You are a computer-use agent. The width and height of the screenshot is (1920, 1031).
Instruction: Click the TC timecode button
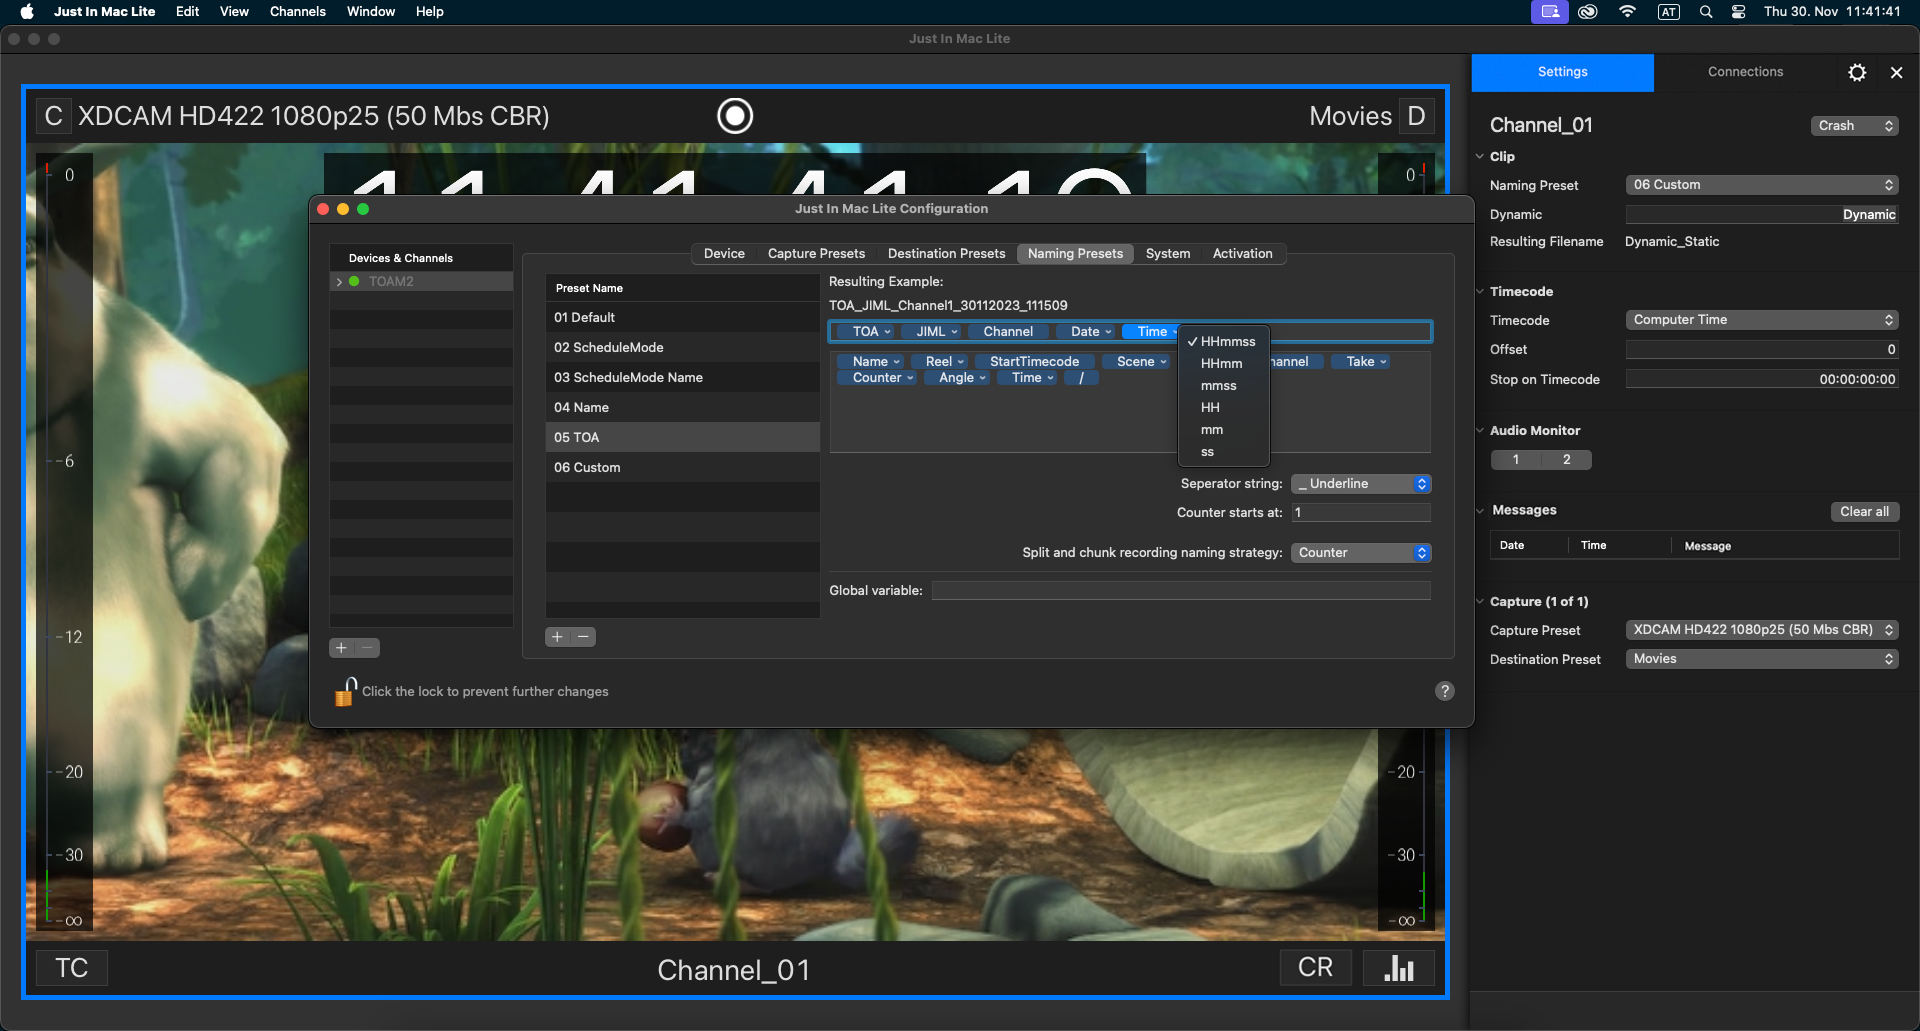pos(72,968)
